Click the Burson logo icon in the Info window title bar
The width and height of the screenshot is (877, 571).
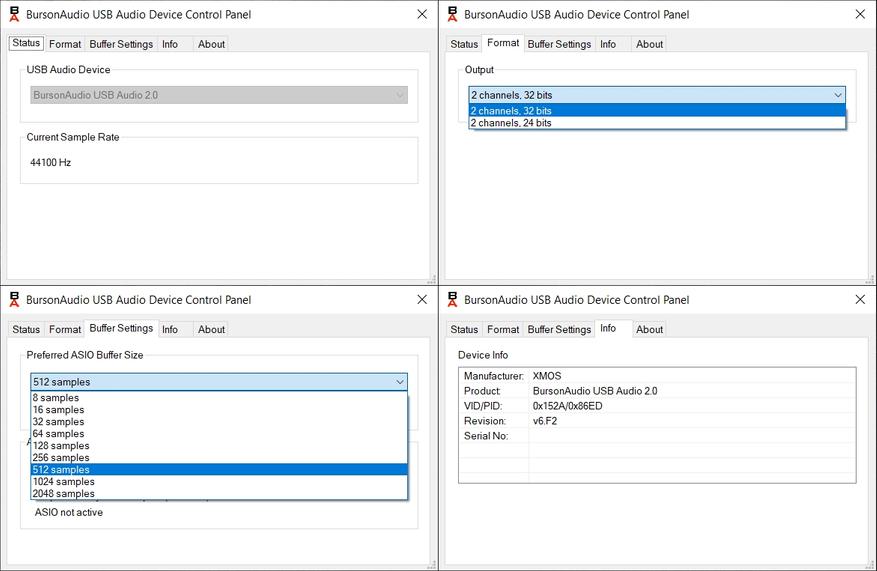pos(452,300)
